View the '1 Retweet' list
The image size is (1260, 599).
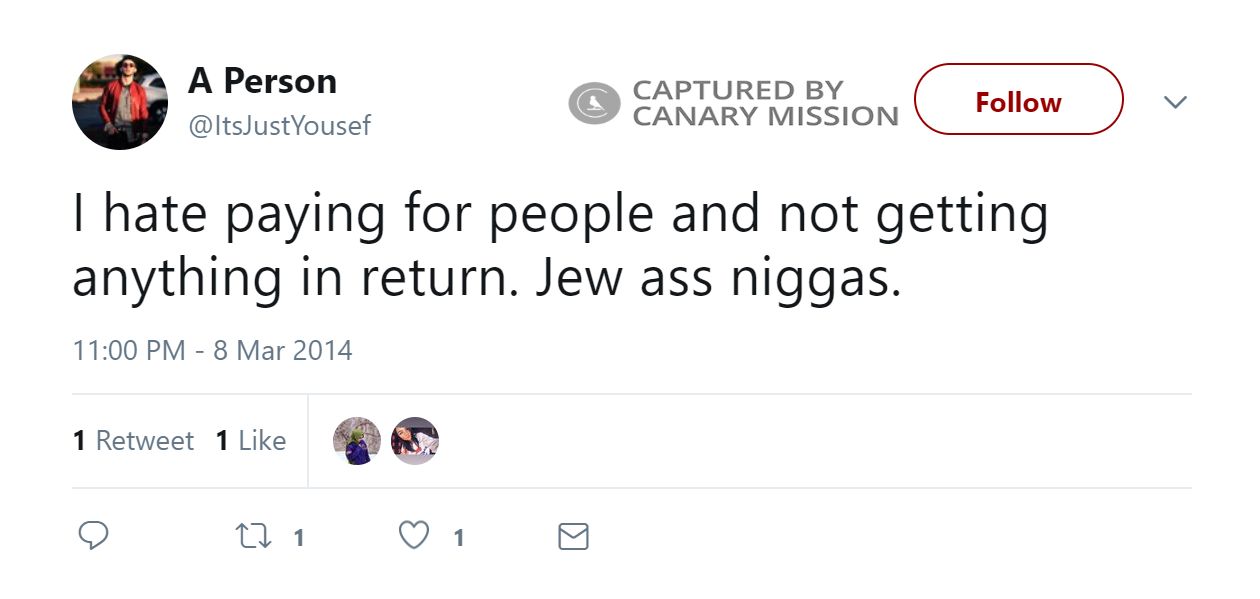133,441
